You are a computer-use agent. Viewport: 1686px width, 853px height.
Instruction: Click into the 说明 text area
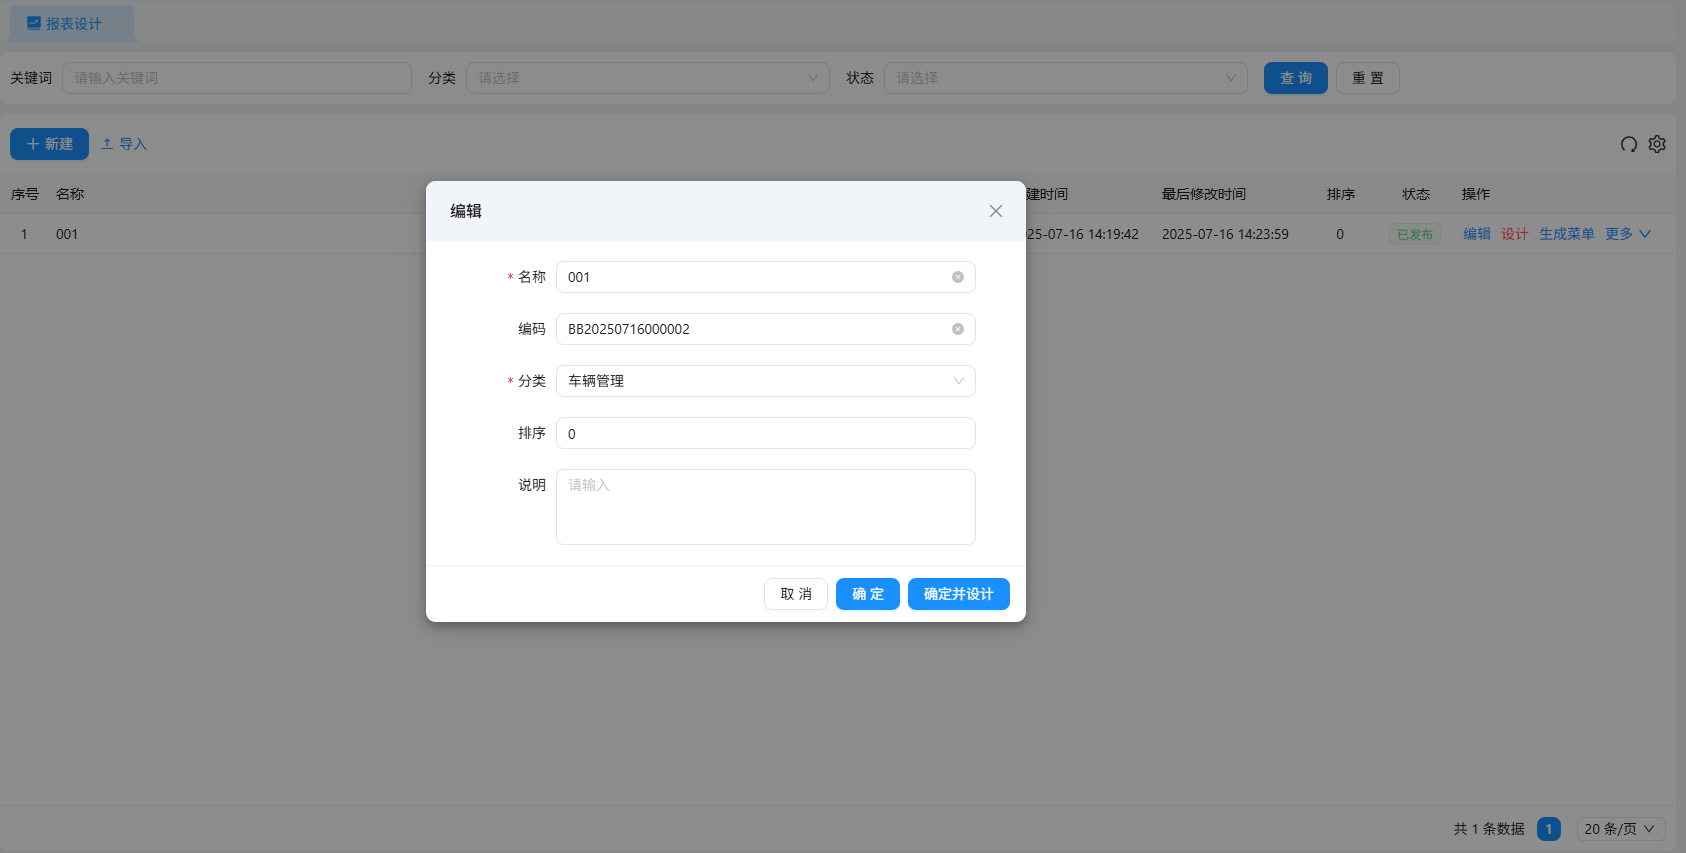[x=765, y=507]
